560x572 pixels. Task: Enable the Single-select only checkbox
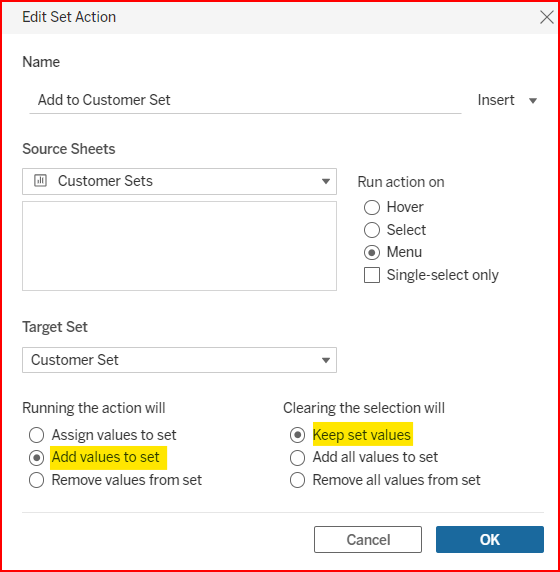click(x=372, y=275)
